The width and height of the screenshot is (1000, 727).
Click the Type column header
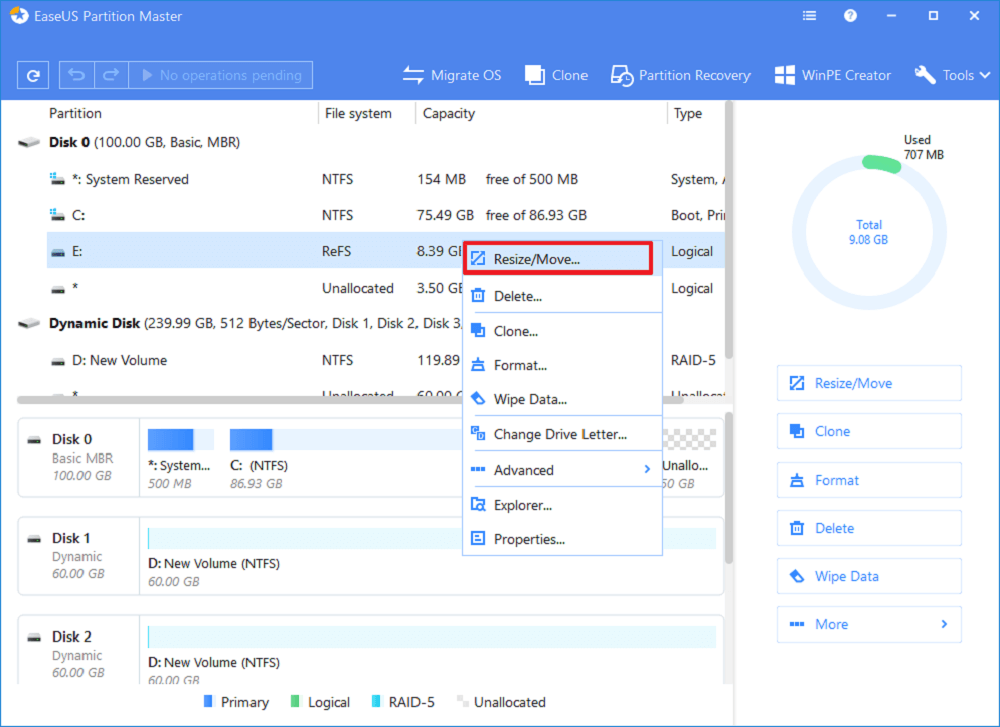coord(688,114)
